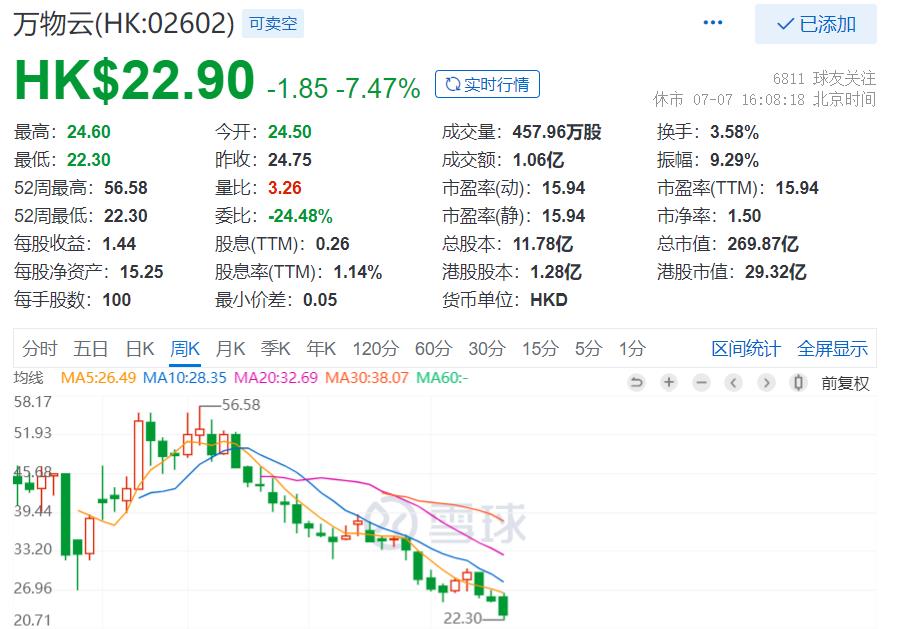Pick the 5分 interval tab
The height and width of the screenshot is (629, 897).
click(x=588, y=348)
